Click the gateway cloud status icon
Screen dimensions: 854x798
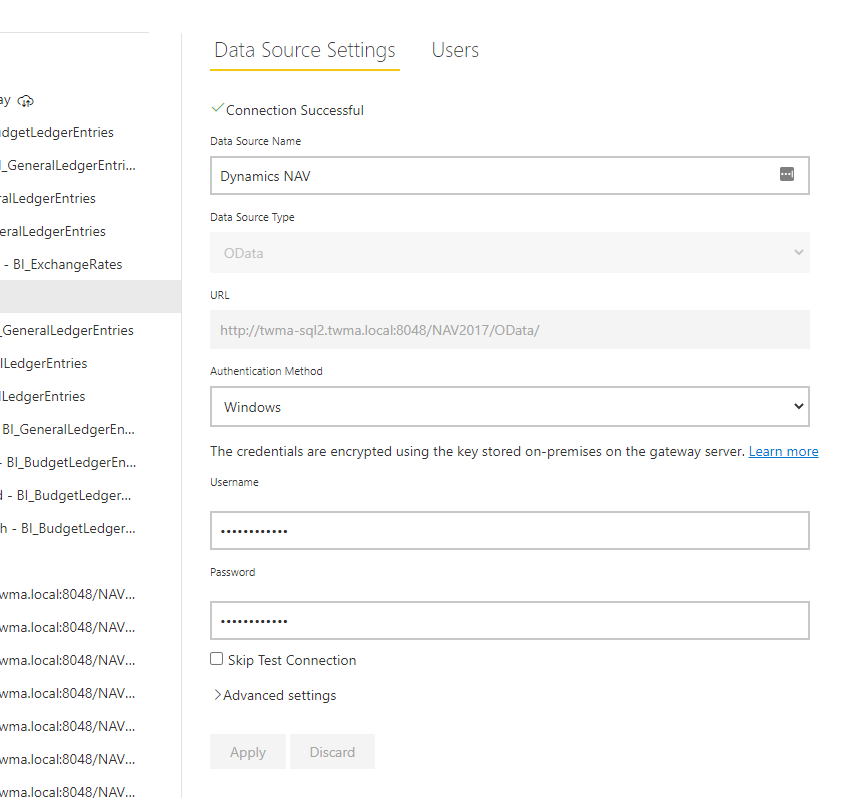coord(25,100)
